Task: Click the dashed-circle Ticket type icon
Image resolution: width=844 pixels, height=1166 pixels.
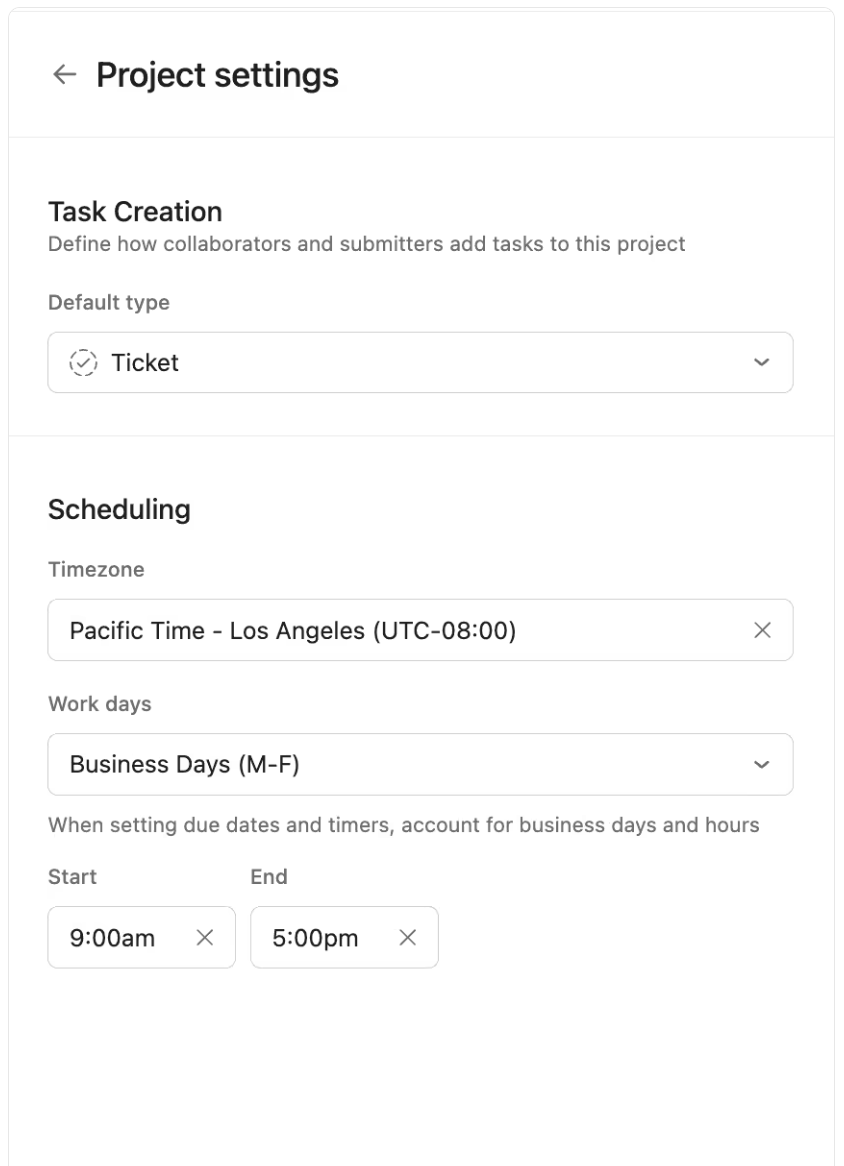Action: click(x=83, y=363)
